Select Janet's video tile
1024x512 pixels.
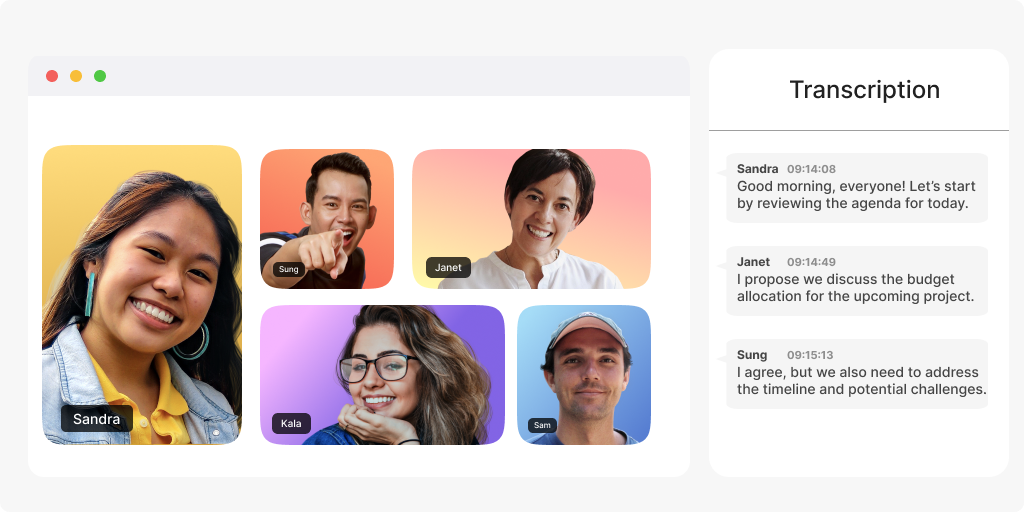[531, 219]
